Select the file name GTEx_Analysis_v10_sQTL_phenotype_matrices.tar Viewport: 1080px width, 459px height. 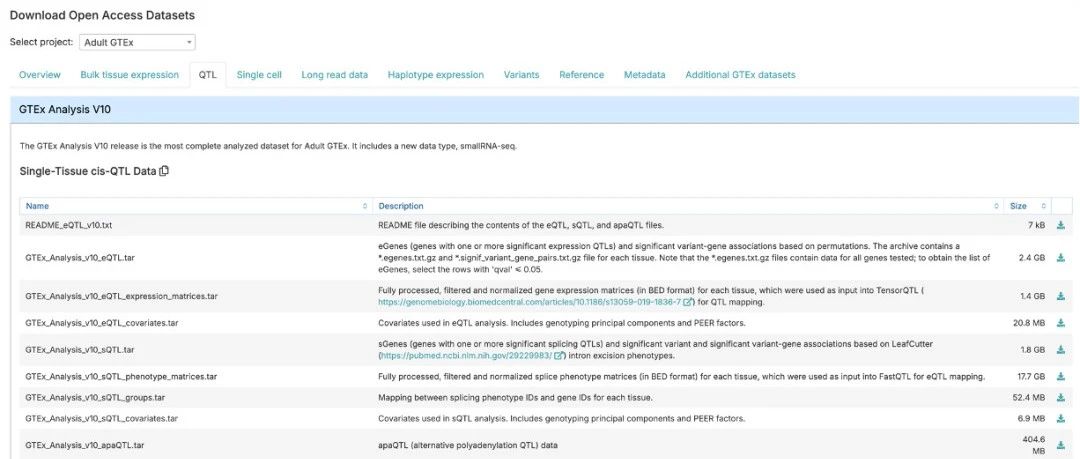click(x=121, y=377)
